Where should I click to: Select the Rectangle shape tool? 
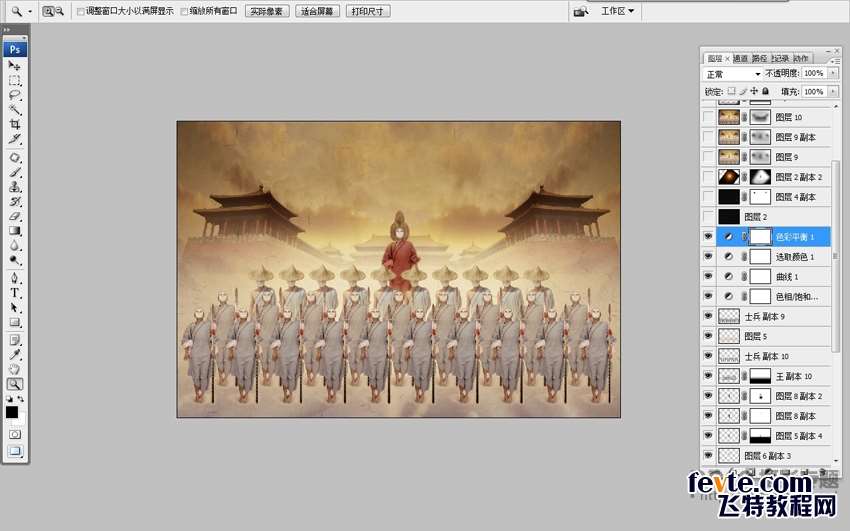[x=15, y=322]
